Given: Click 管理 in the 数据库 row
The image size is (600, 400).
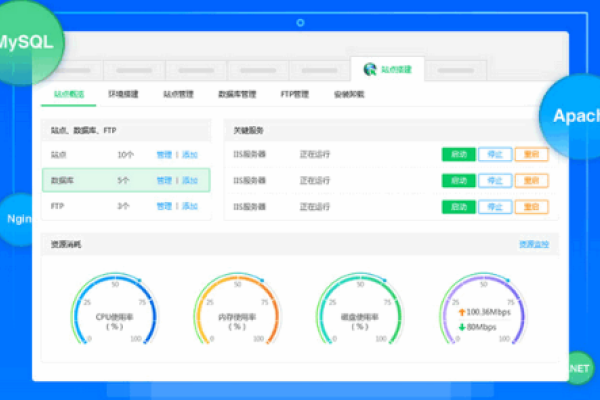Looking at the screenshot, I should point(164,180).
